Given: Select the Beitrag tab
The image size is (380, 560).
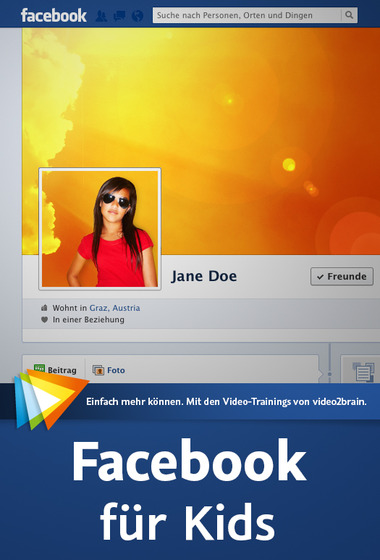Looking at the screenshot, I should click(x=55, y=370).
